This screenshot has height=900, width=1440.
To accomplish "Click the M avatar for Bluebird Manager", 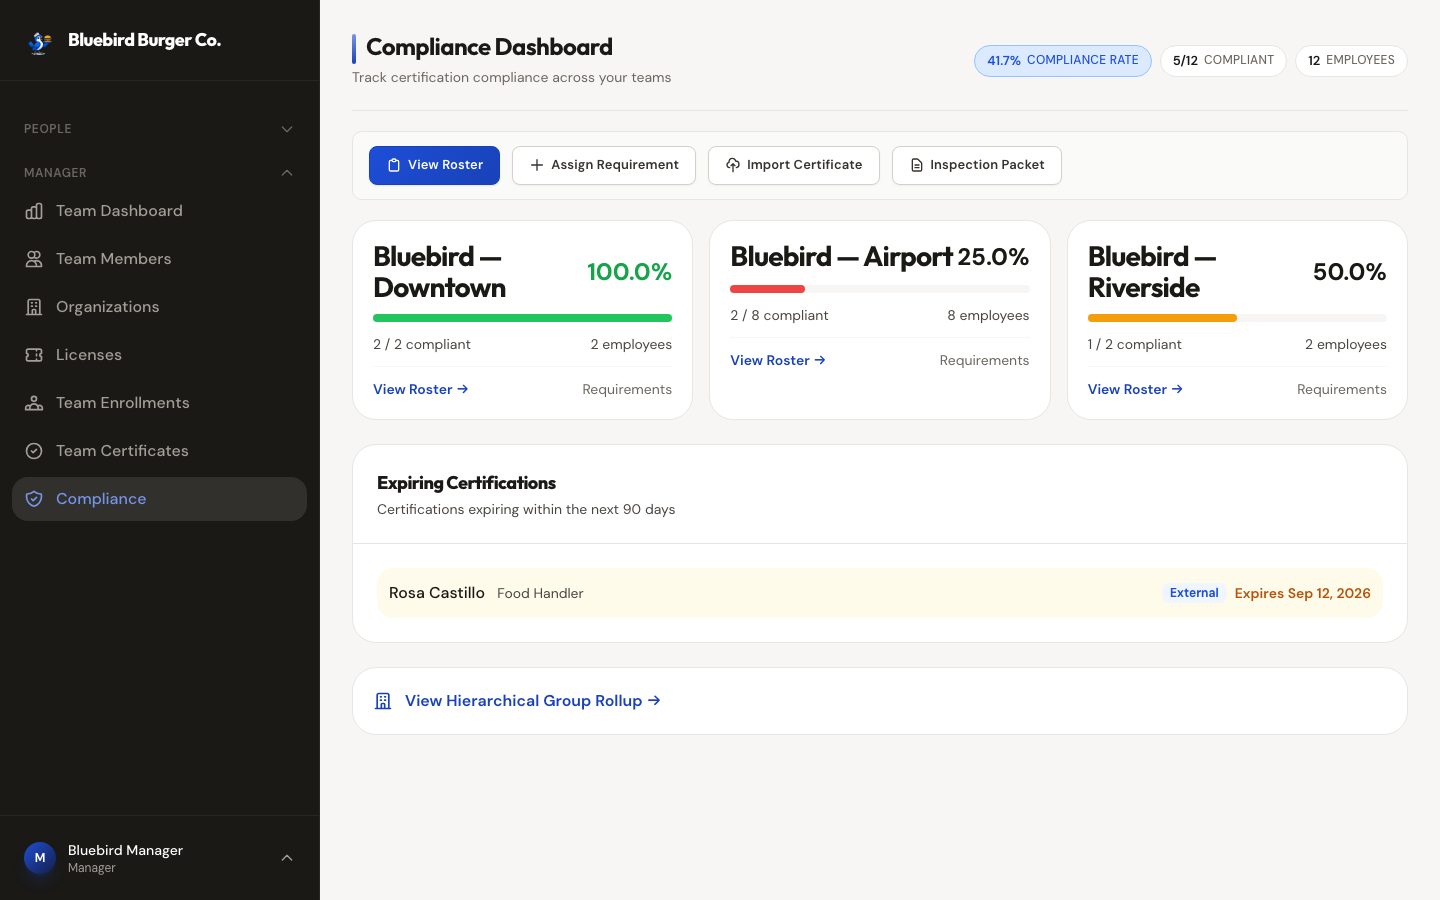I will click(x=40, y=858).
